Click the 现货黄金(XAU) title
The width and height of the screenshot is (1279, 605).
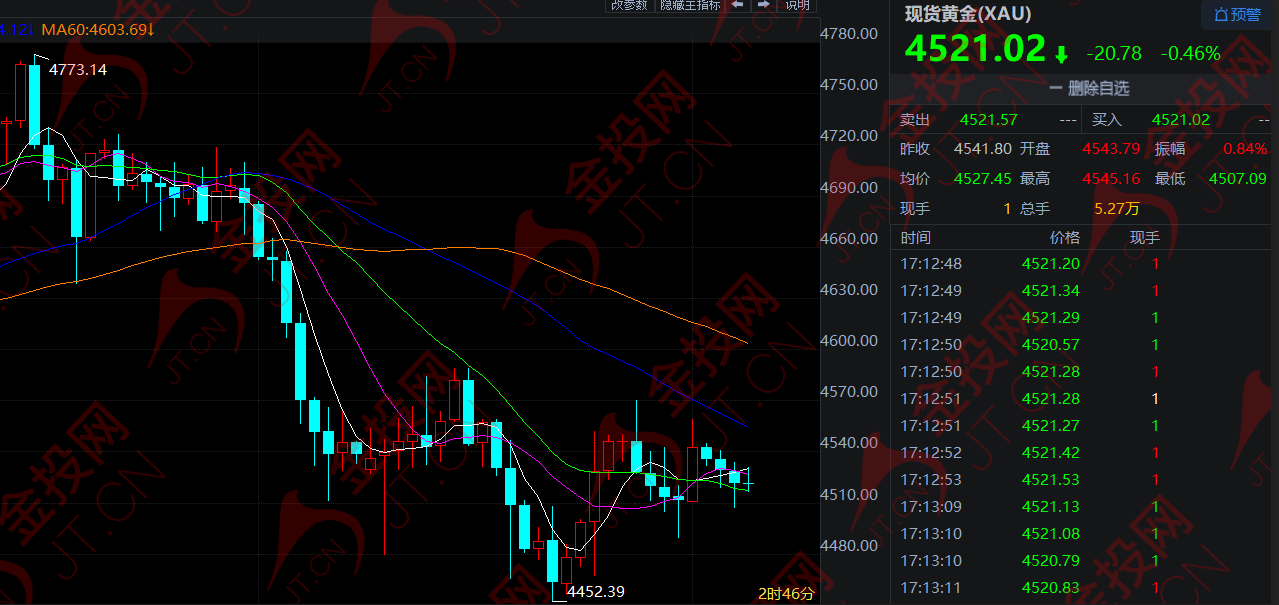coord(968,13)
